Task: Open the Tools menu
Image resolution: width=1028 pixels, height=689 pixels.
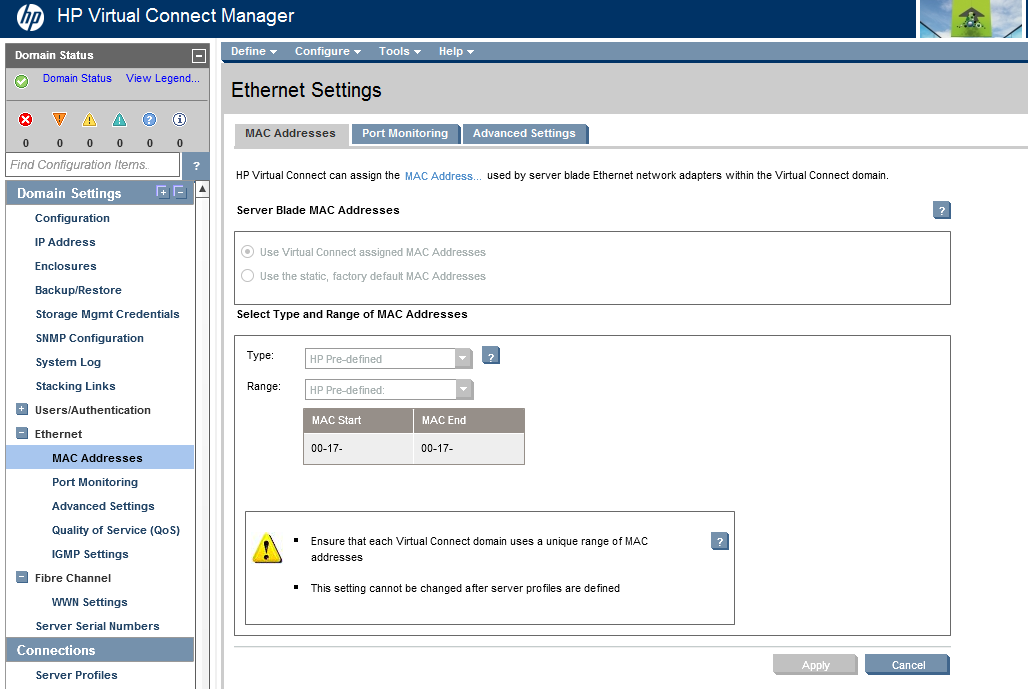Action: pyautogui.click(x=400, y=51)
